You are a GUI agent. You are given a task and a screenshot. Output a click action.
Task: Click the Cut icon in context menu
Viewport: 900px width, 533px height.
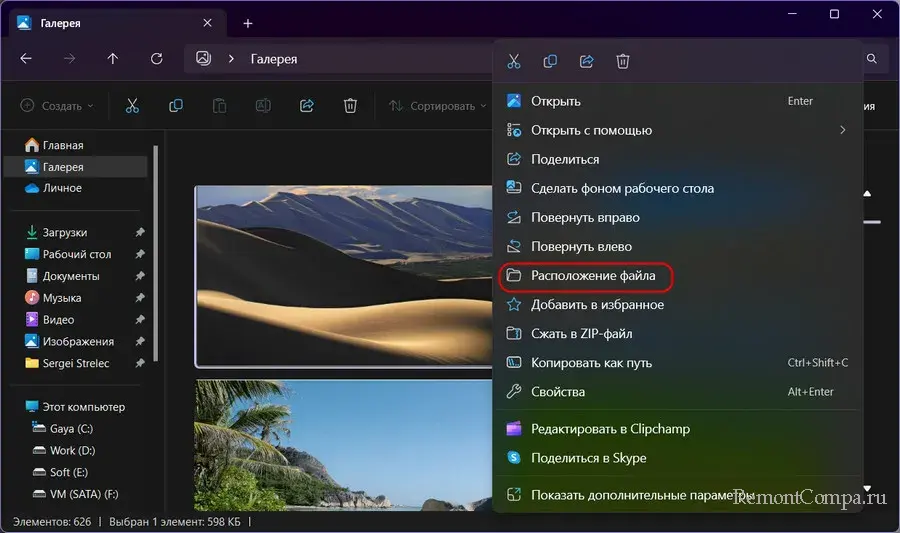tap(514, 62)
